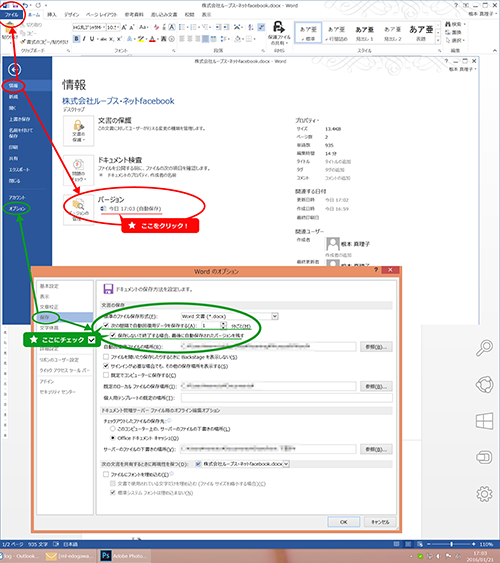
Task: Expand the styles gallery more arrow
Action: [438, 40]
